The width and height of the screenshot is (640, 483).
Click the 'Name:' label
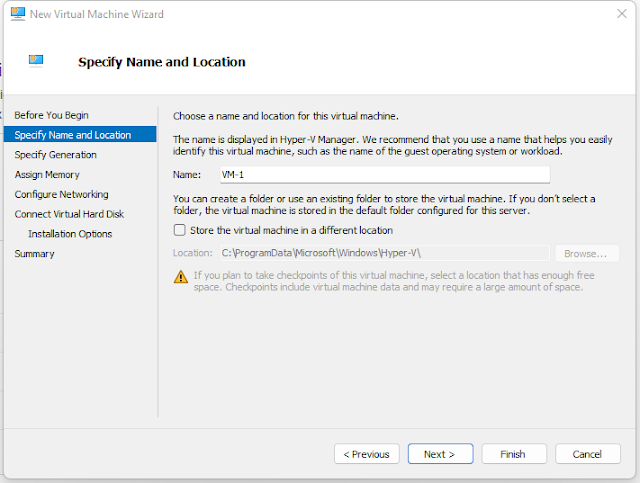pyautogui.click(x=187, y=175)
